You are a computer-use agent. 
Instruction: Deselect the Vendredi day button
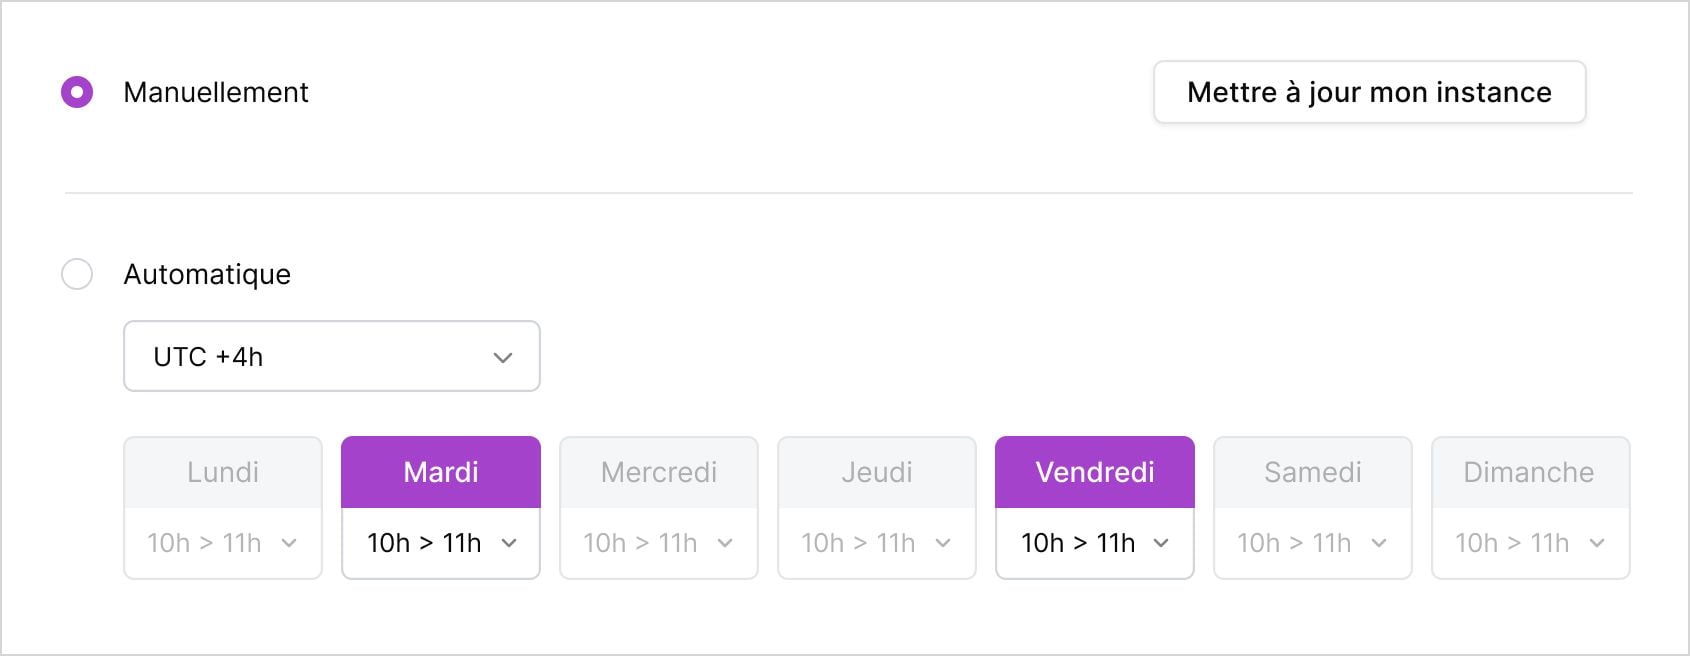point(1095,472)
